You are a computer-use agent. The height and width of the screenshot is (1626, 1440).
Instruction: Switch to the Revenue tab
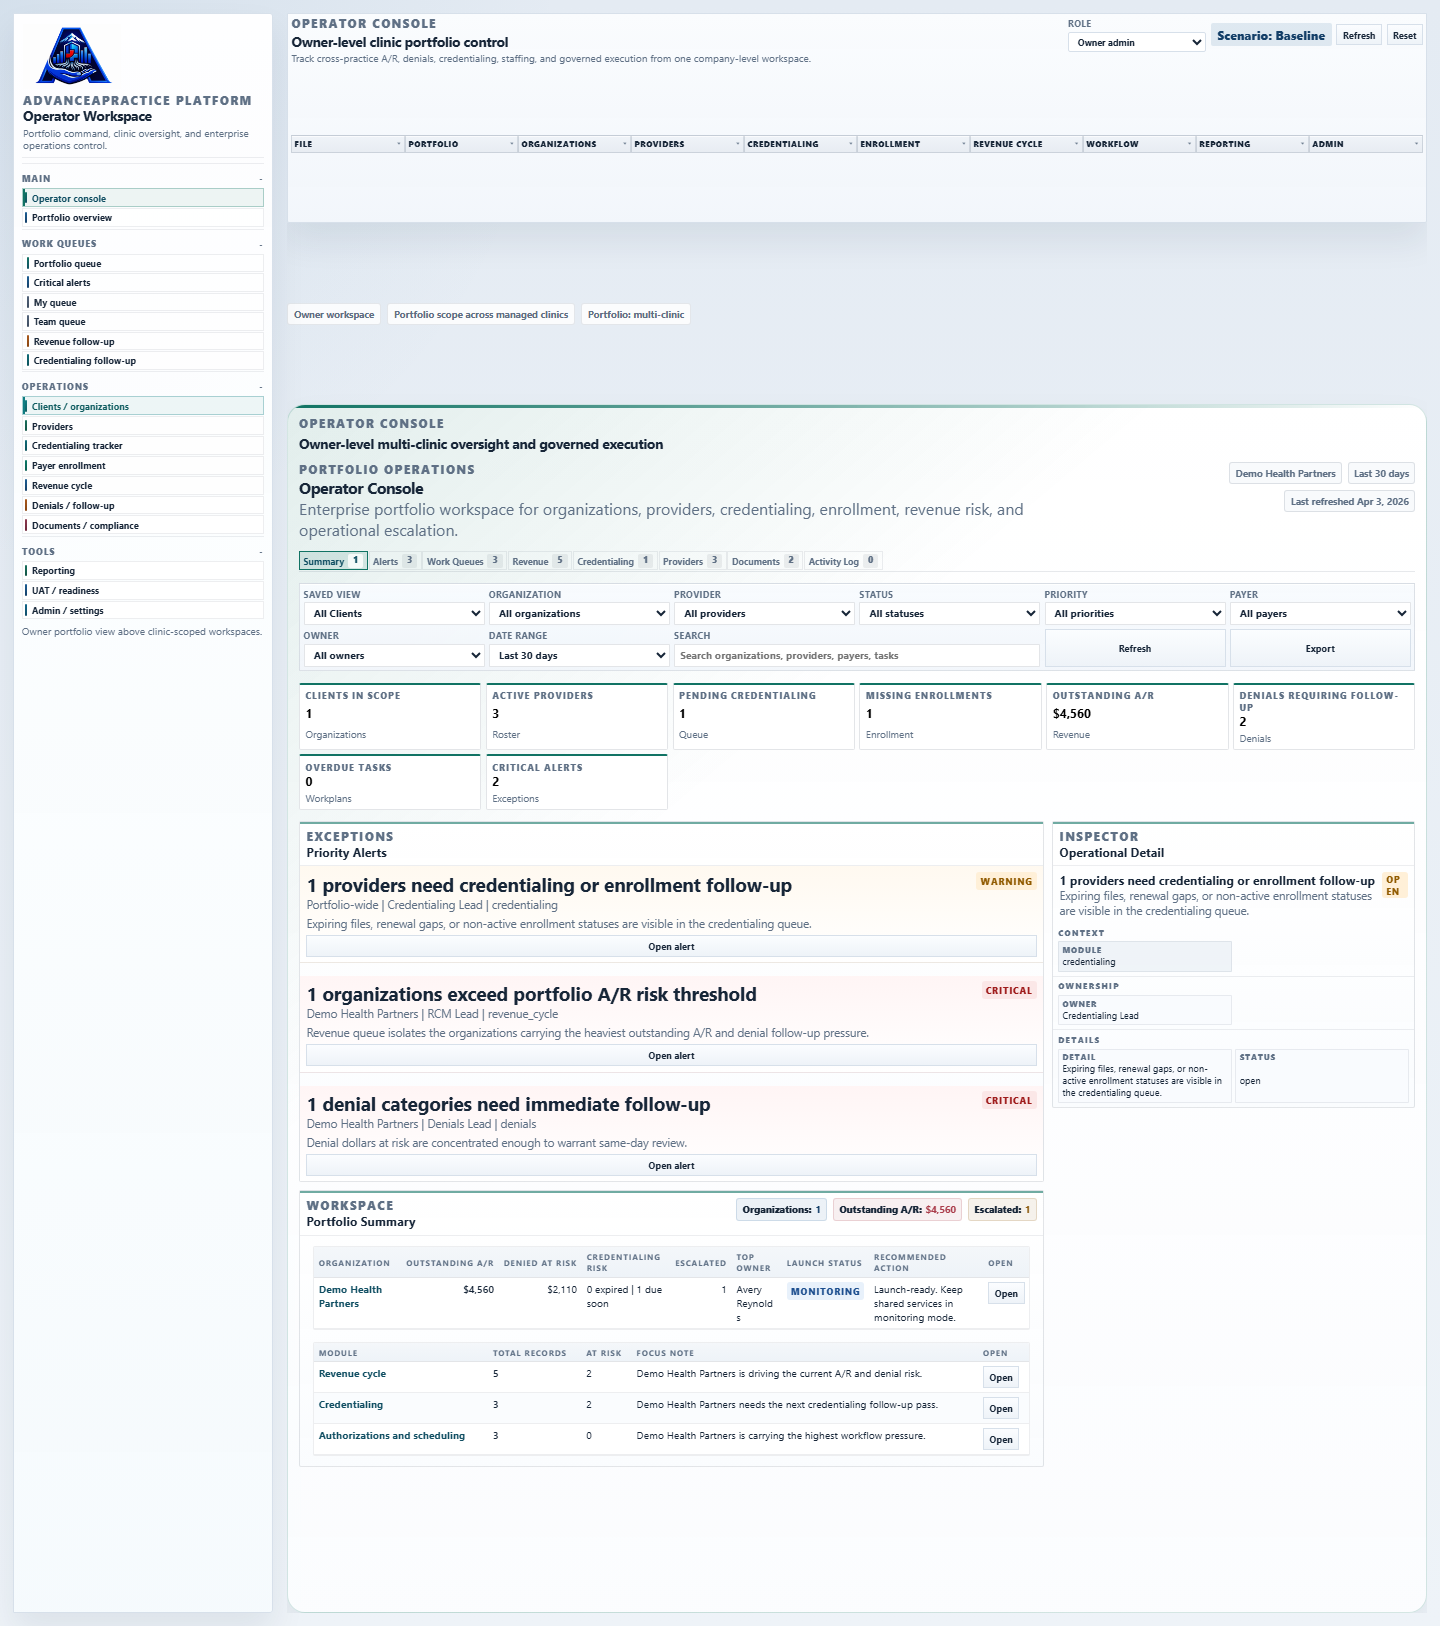point(538,561)
